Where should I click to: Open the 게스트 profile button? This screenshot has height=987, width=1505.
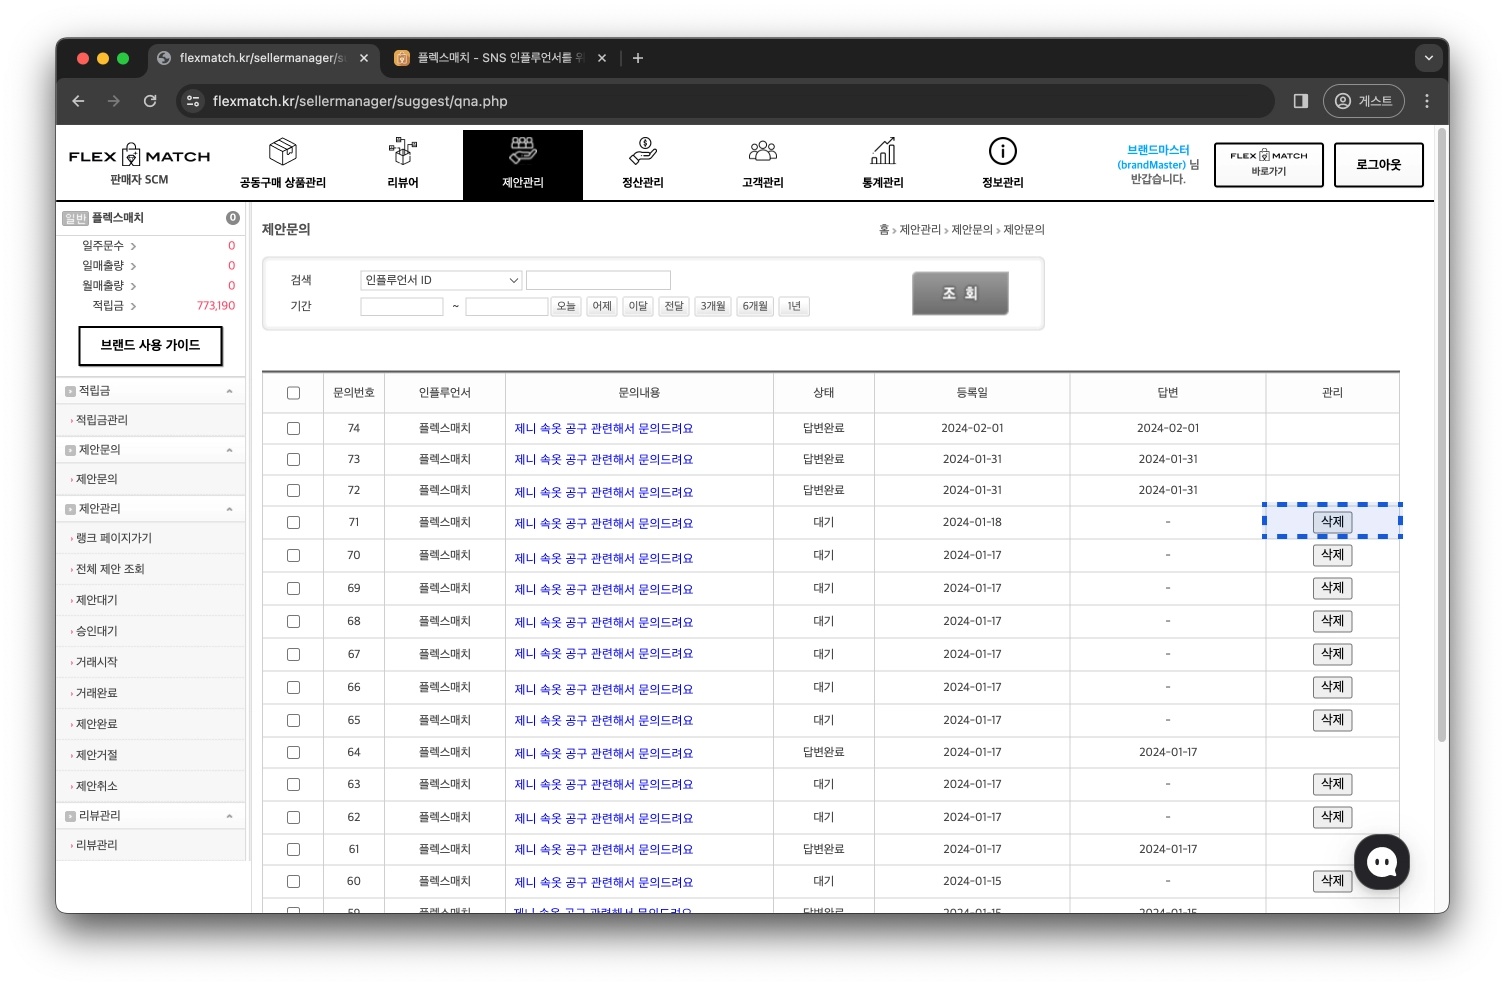1364,101
